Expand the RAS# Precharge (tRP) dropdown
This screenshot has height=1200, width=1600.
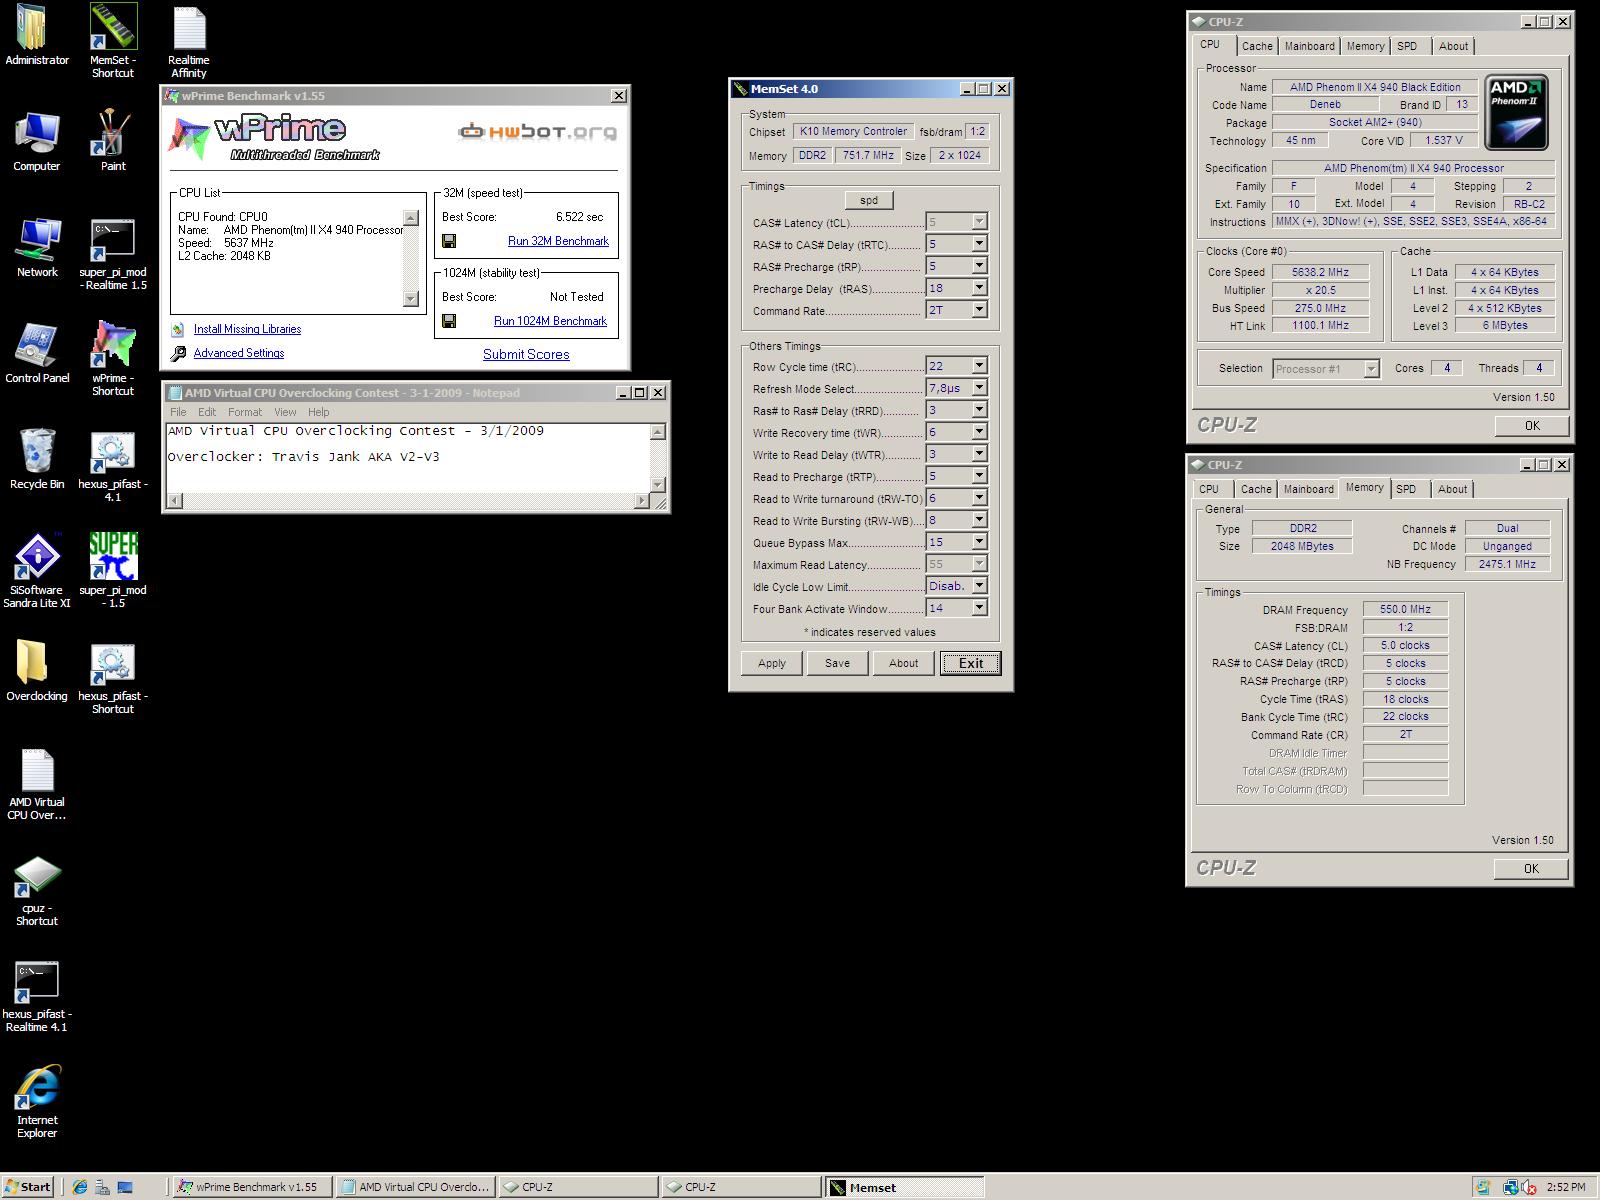979,266
